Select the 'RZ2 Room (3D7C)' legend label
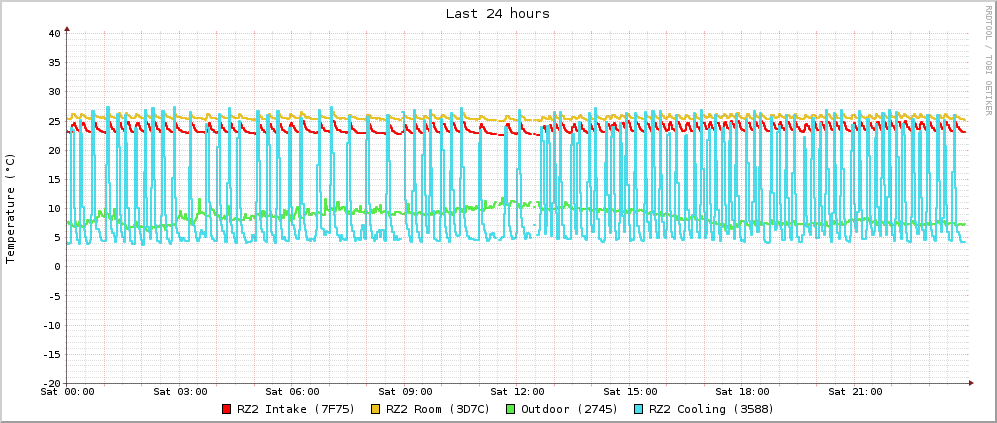997x423 pixels. click(437, 409)
